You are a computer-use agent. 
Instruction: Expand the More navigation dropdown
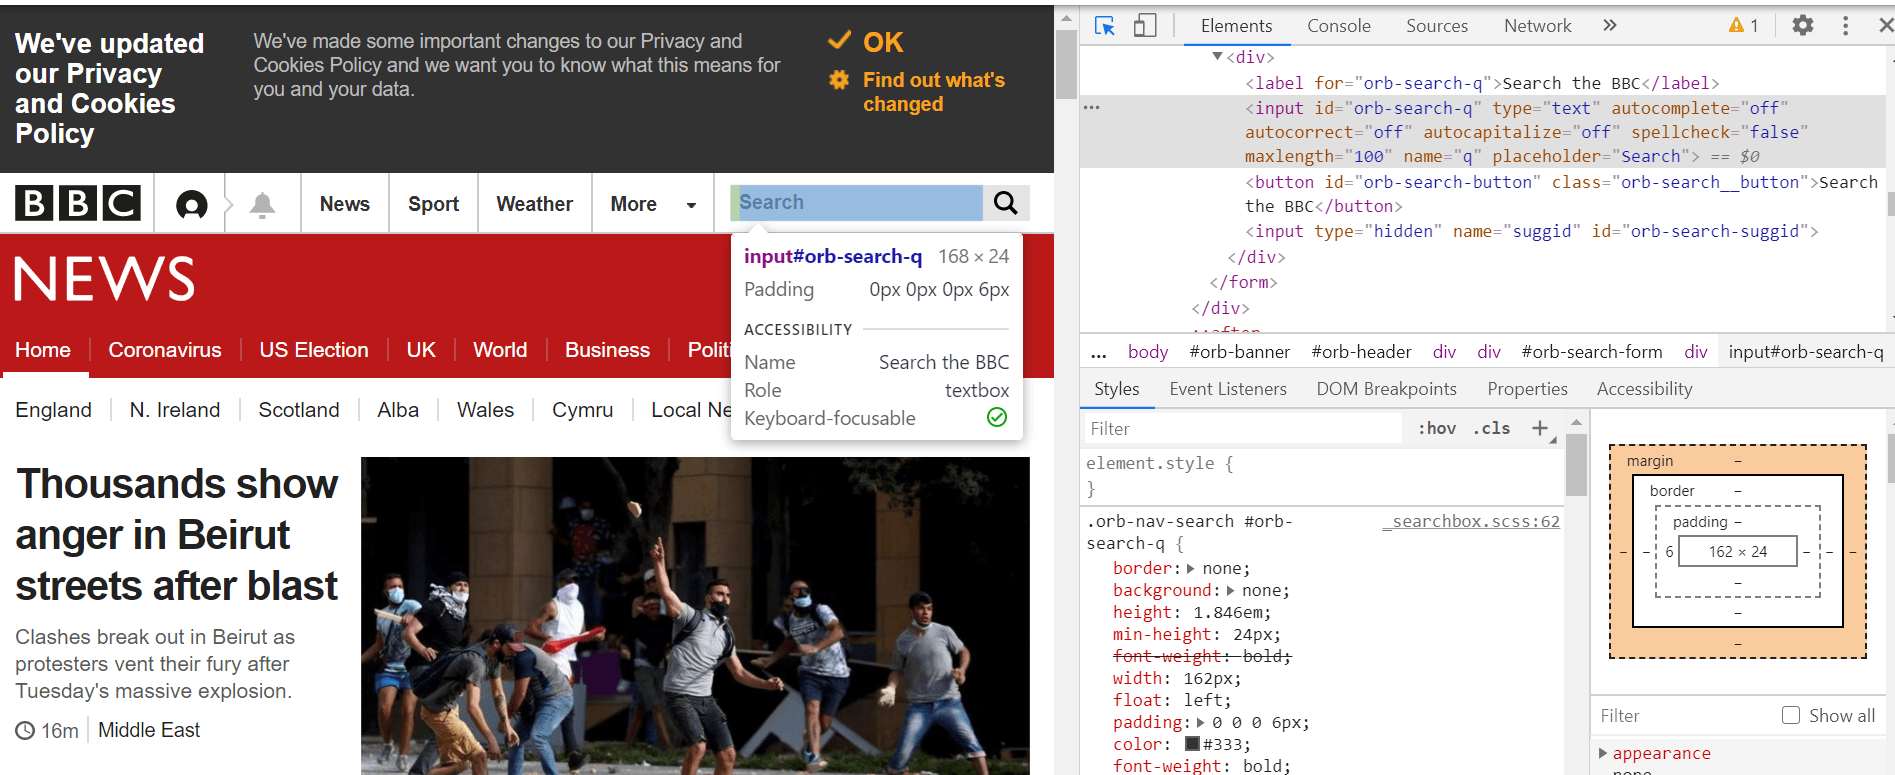tap(653, 204)
